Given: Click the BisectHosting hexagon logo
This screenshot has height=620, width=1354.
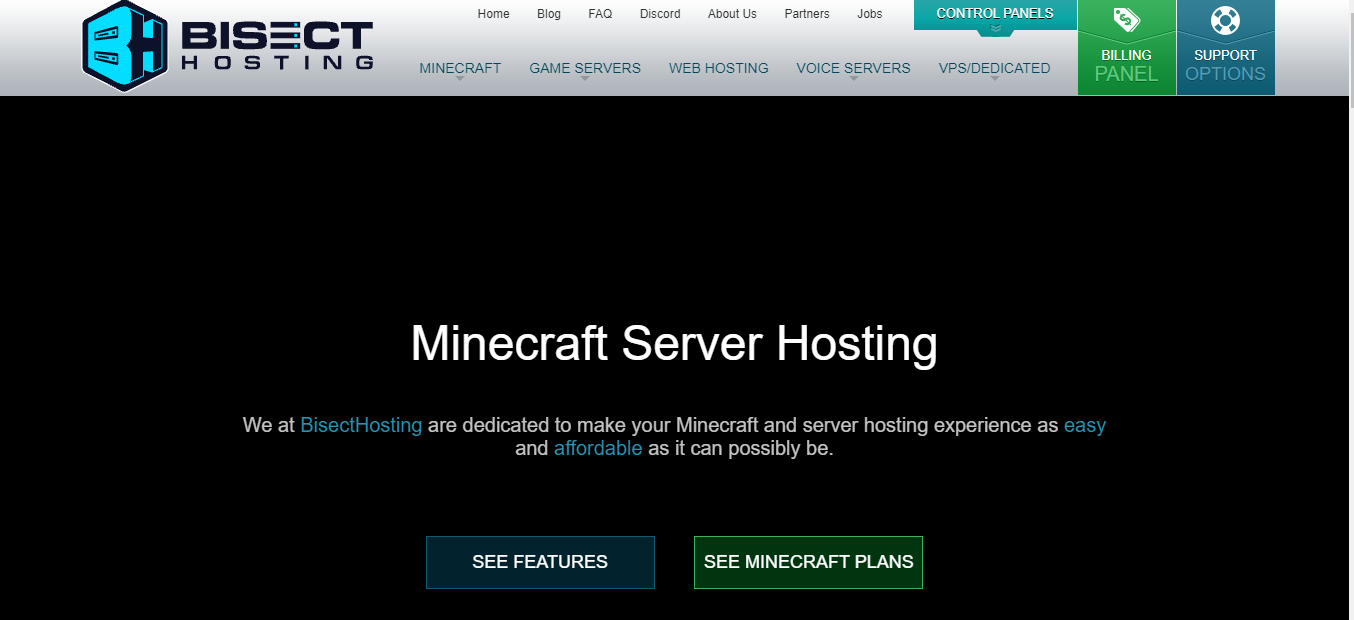Looking at the screenshot, I should click(125, 46).
